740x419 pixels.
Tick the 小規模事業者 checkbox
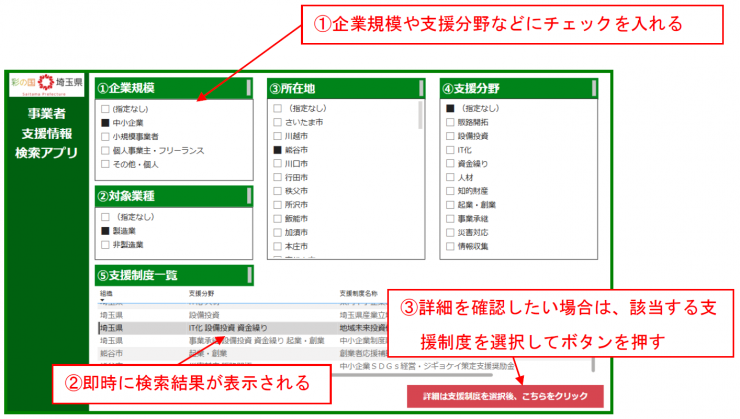pyautogui.click(x=105, y=137)
